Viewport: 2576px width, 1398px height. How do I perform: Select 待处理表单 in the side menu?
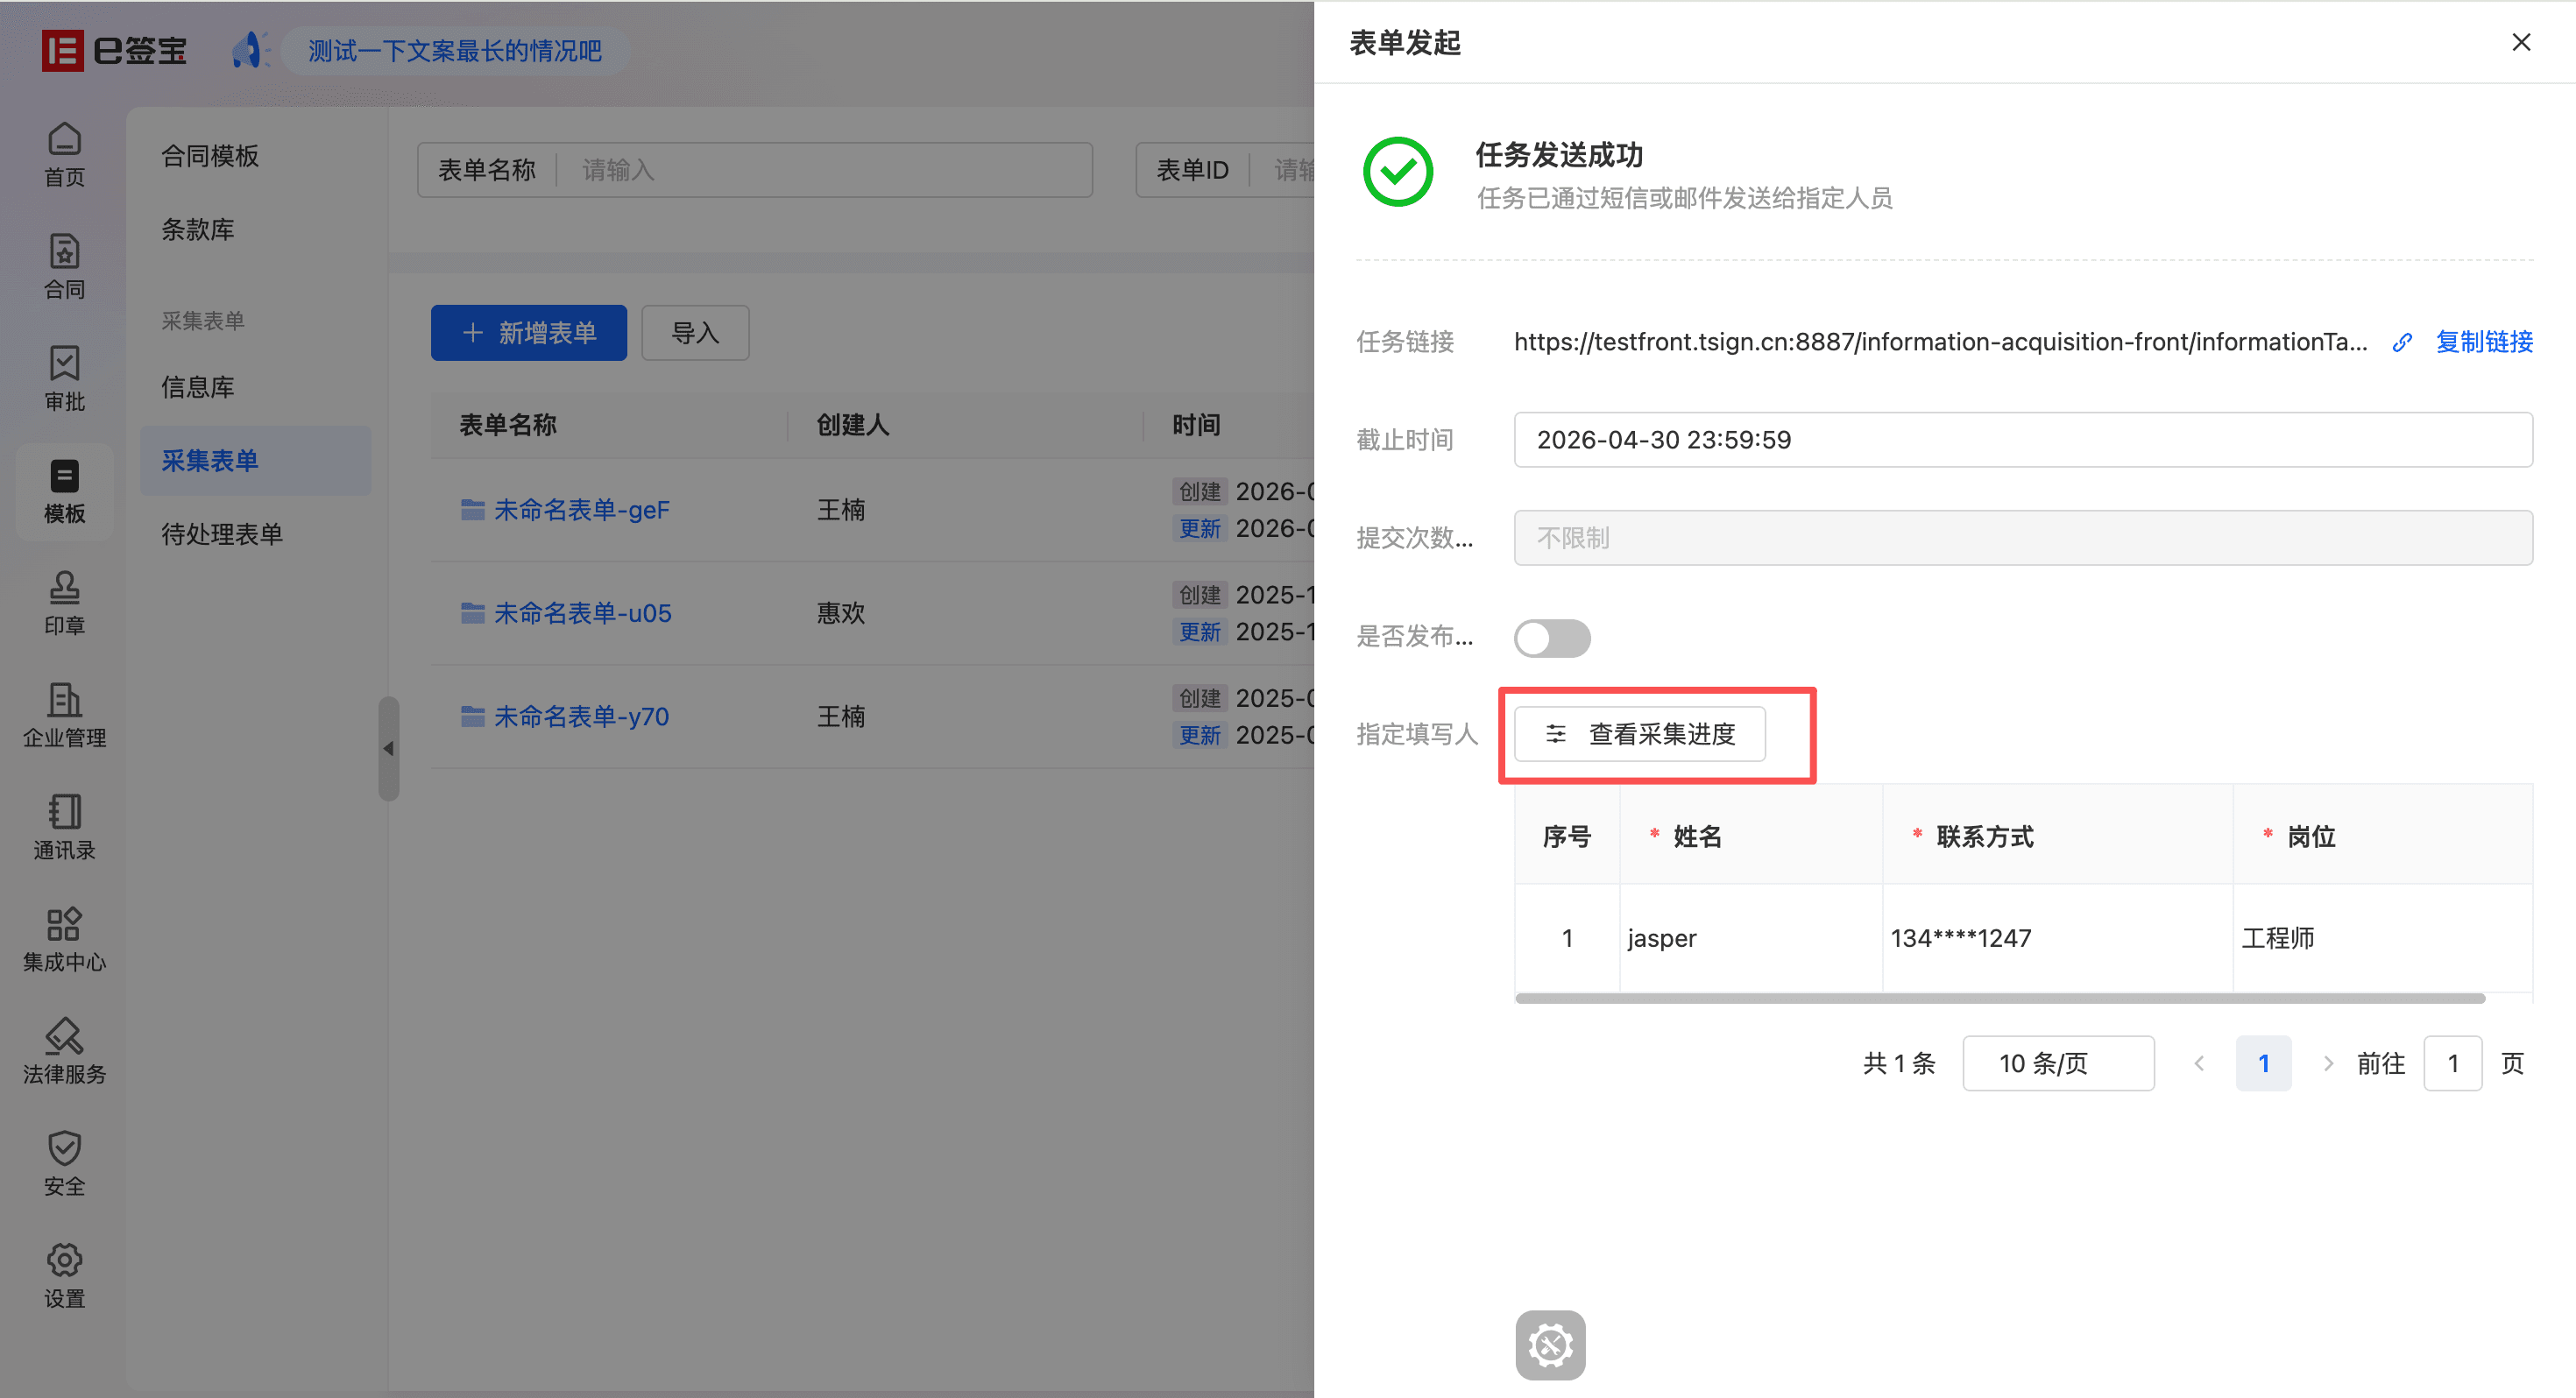click(222, 534)
